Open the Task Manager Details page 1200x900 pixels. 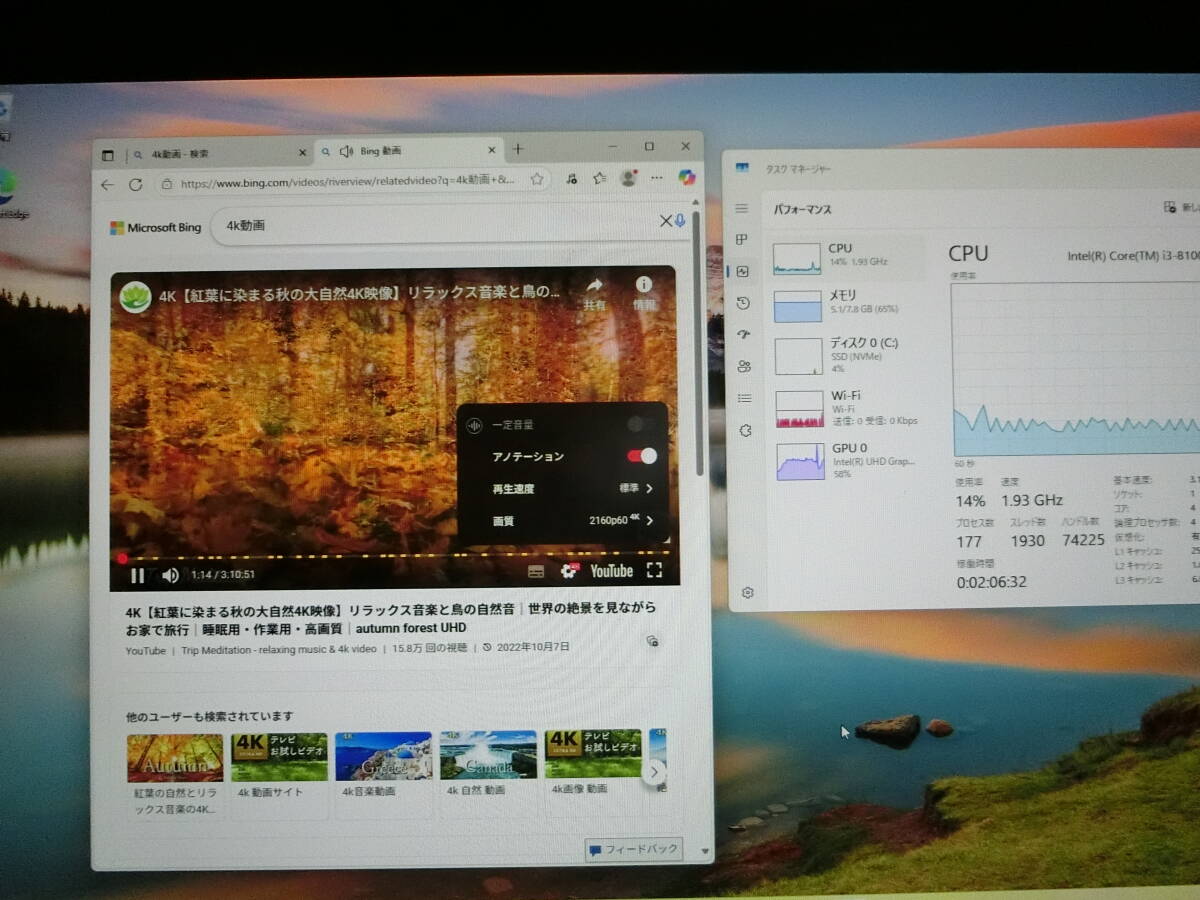coord(744,398)
